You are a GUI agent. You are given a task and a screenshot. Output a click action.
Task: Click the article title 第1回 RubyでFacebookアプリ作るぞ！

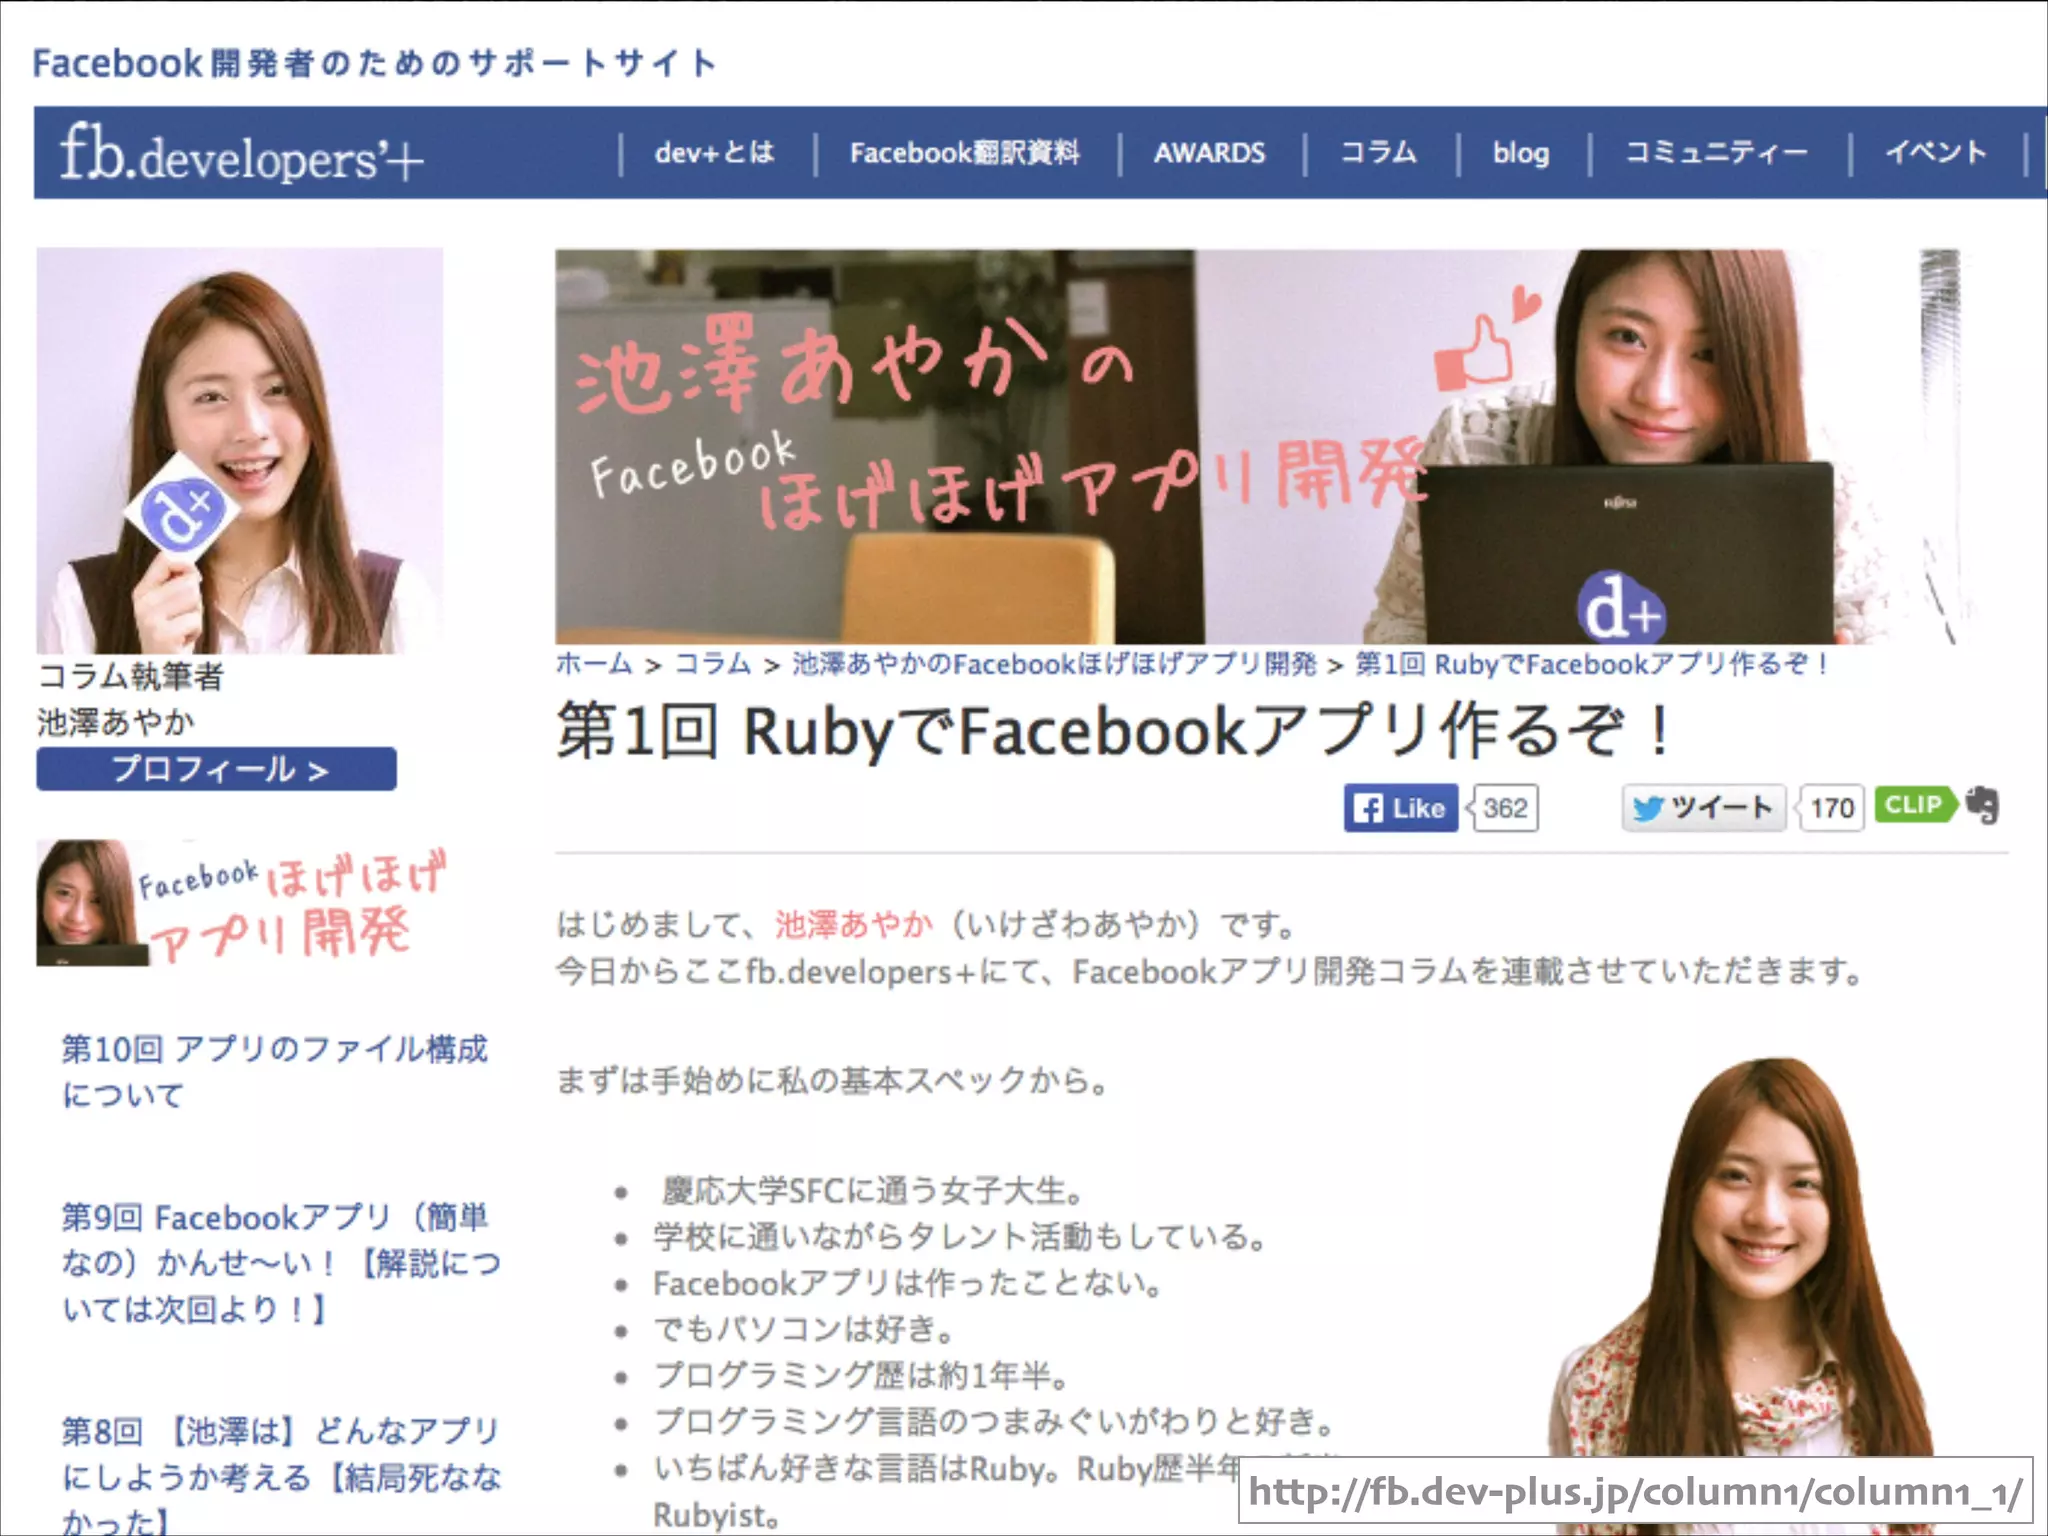(1114, 731)
